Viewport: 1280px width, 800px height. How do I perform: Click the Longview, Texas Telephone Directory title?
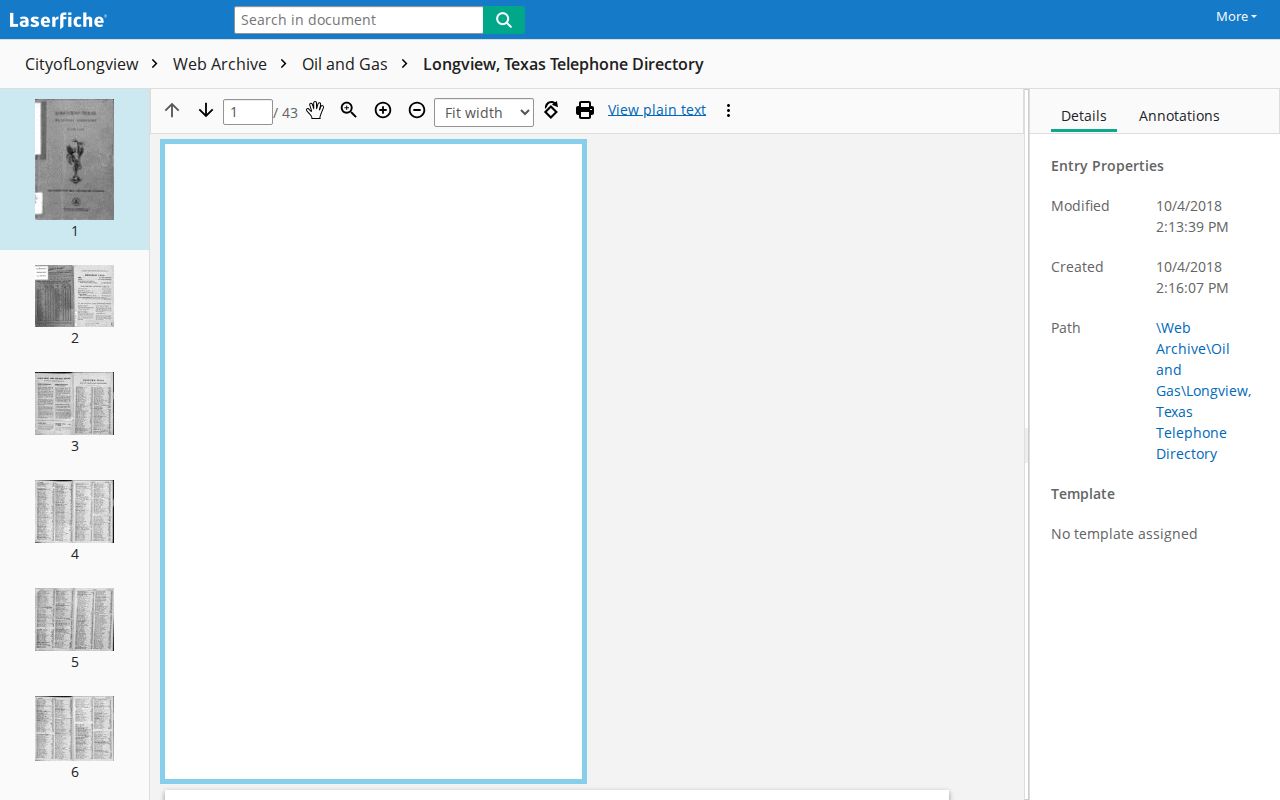(x=563, y=64)
